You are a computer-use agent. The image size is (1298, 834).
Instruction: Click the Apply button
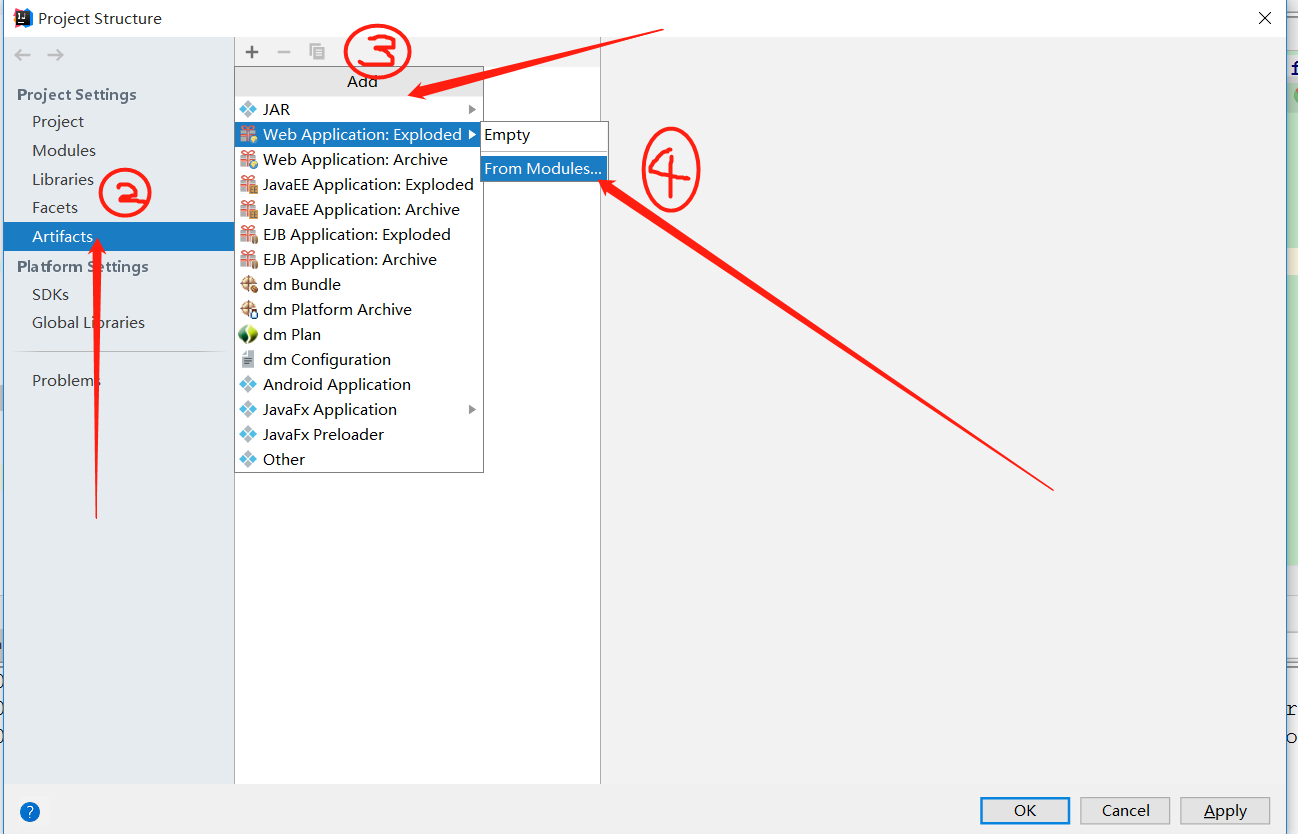click(1225, 810)
